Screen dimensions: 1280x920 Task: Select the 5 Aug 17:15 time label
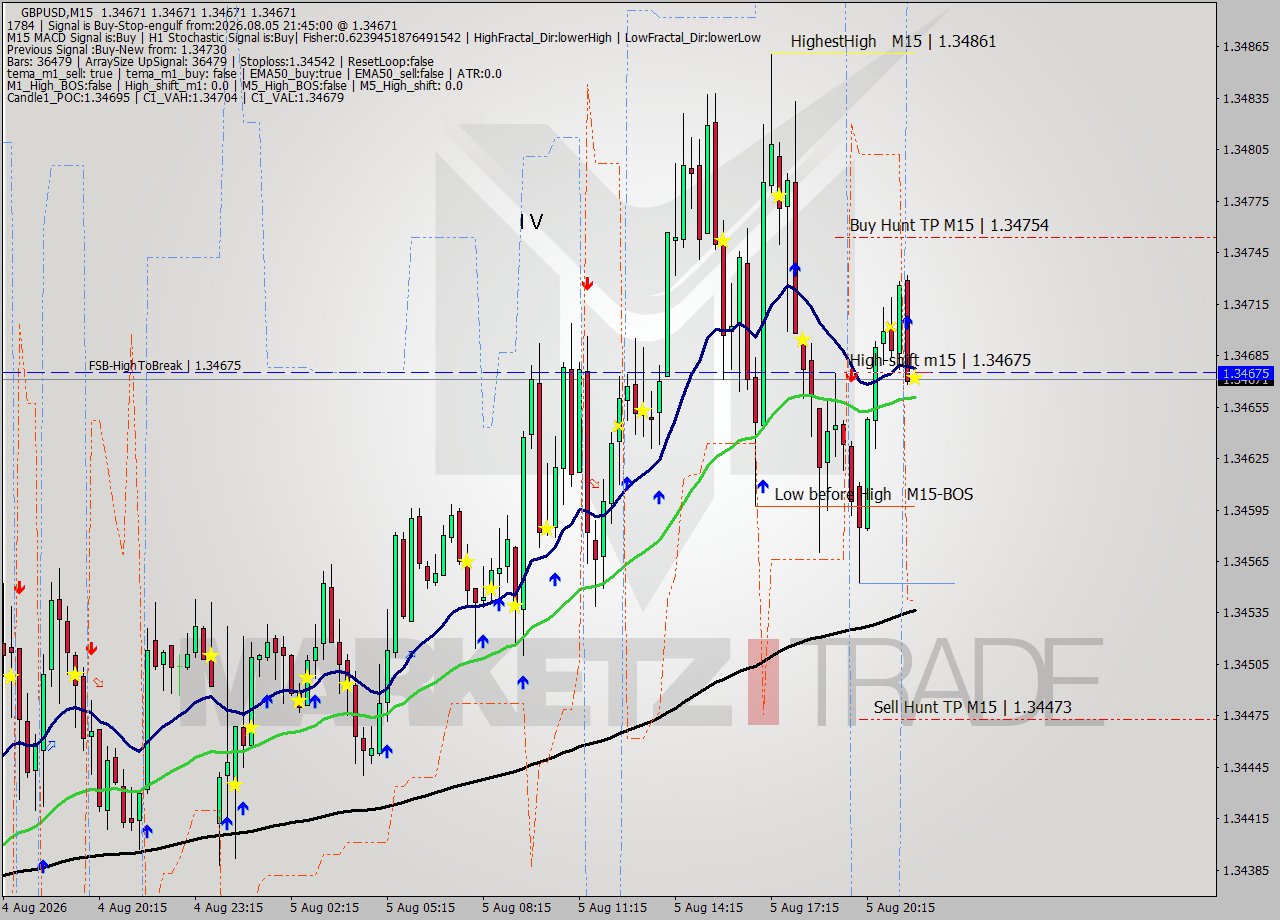(x=804, y=908)
